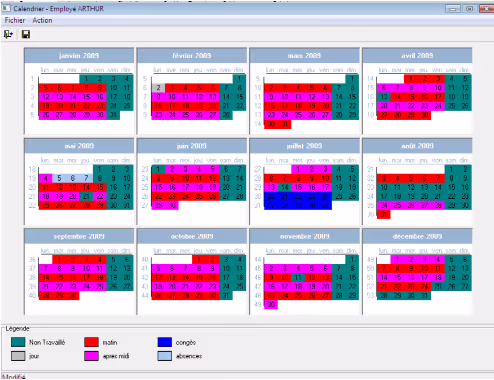The width and height of the screenshot is (494, 380).
Task: Select the congés blue legend swatch
Action: click(165, 342)
